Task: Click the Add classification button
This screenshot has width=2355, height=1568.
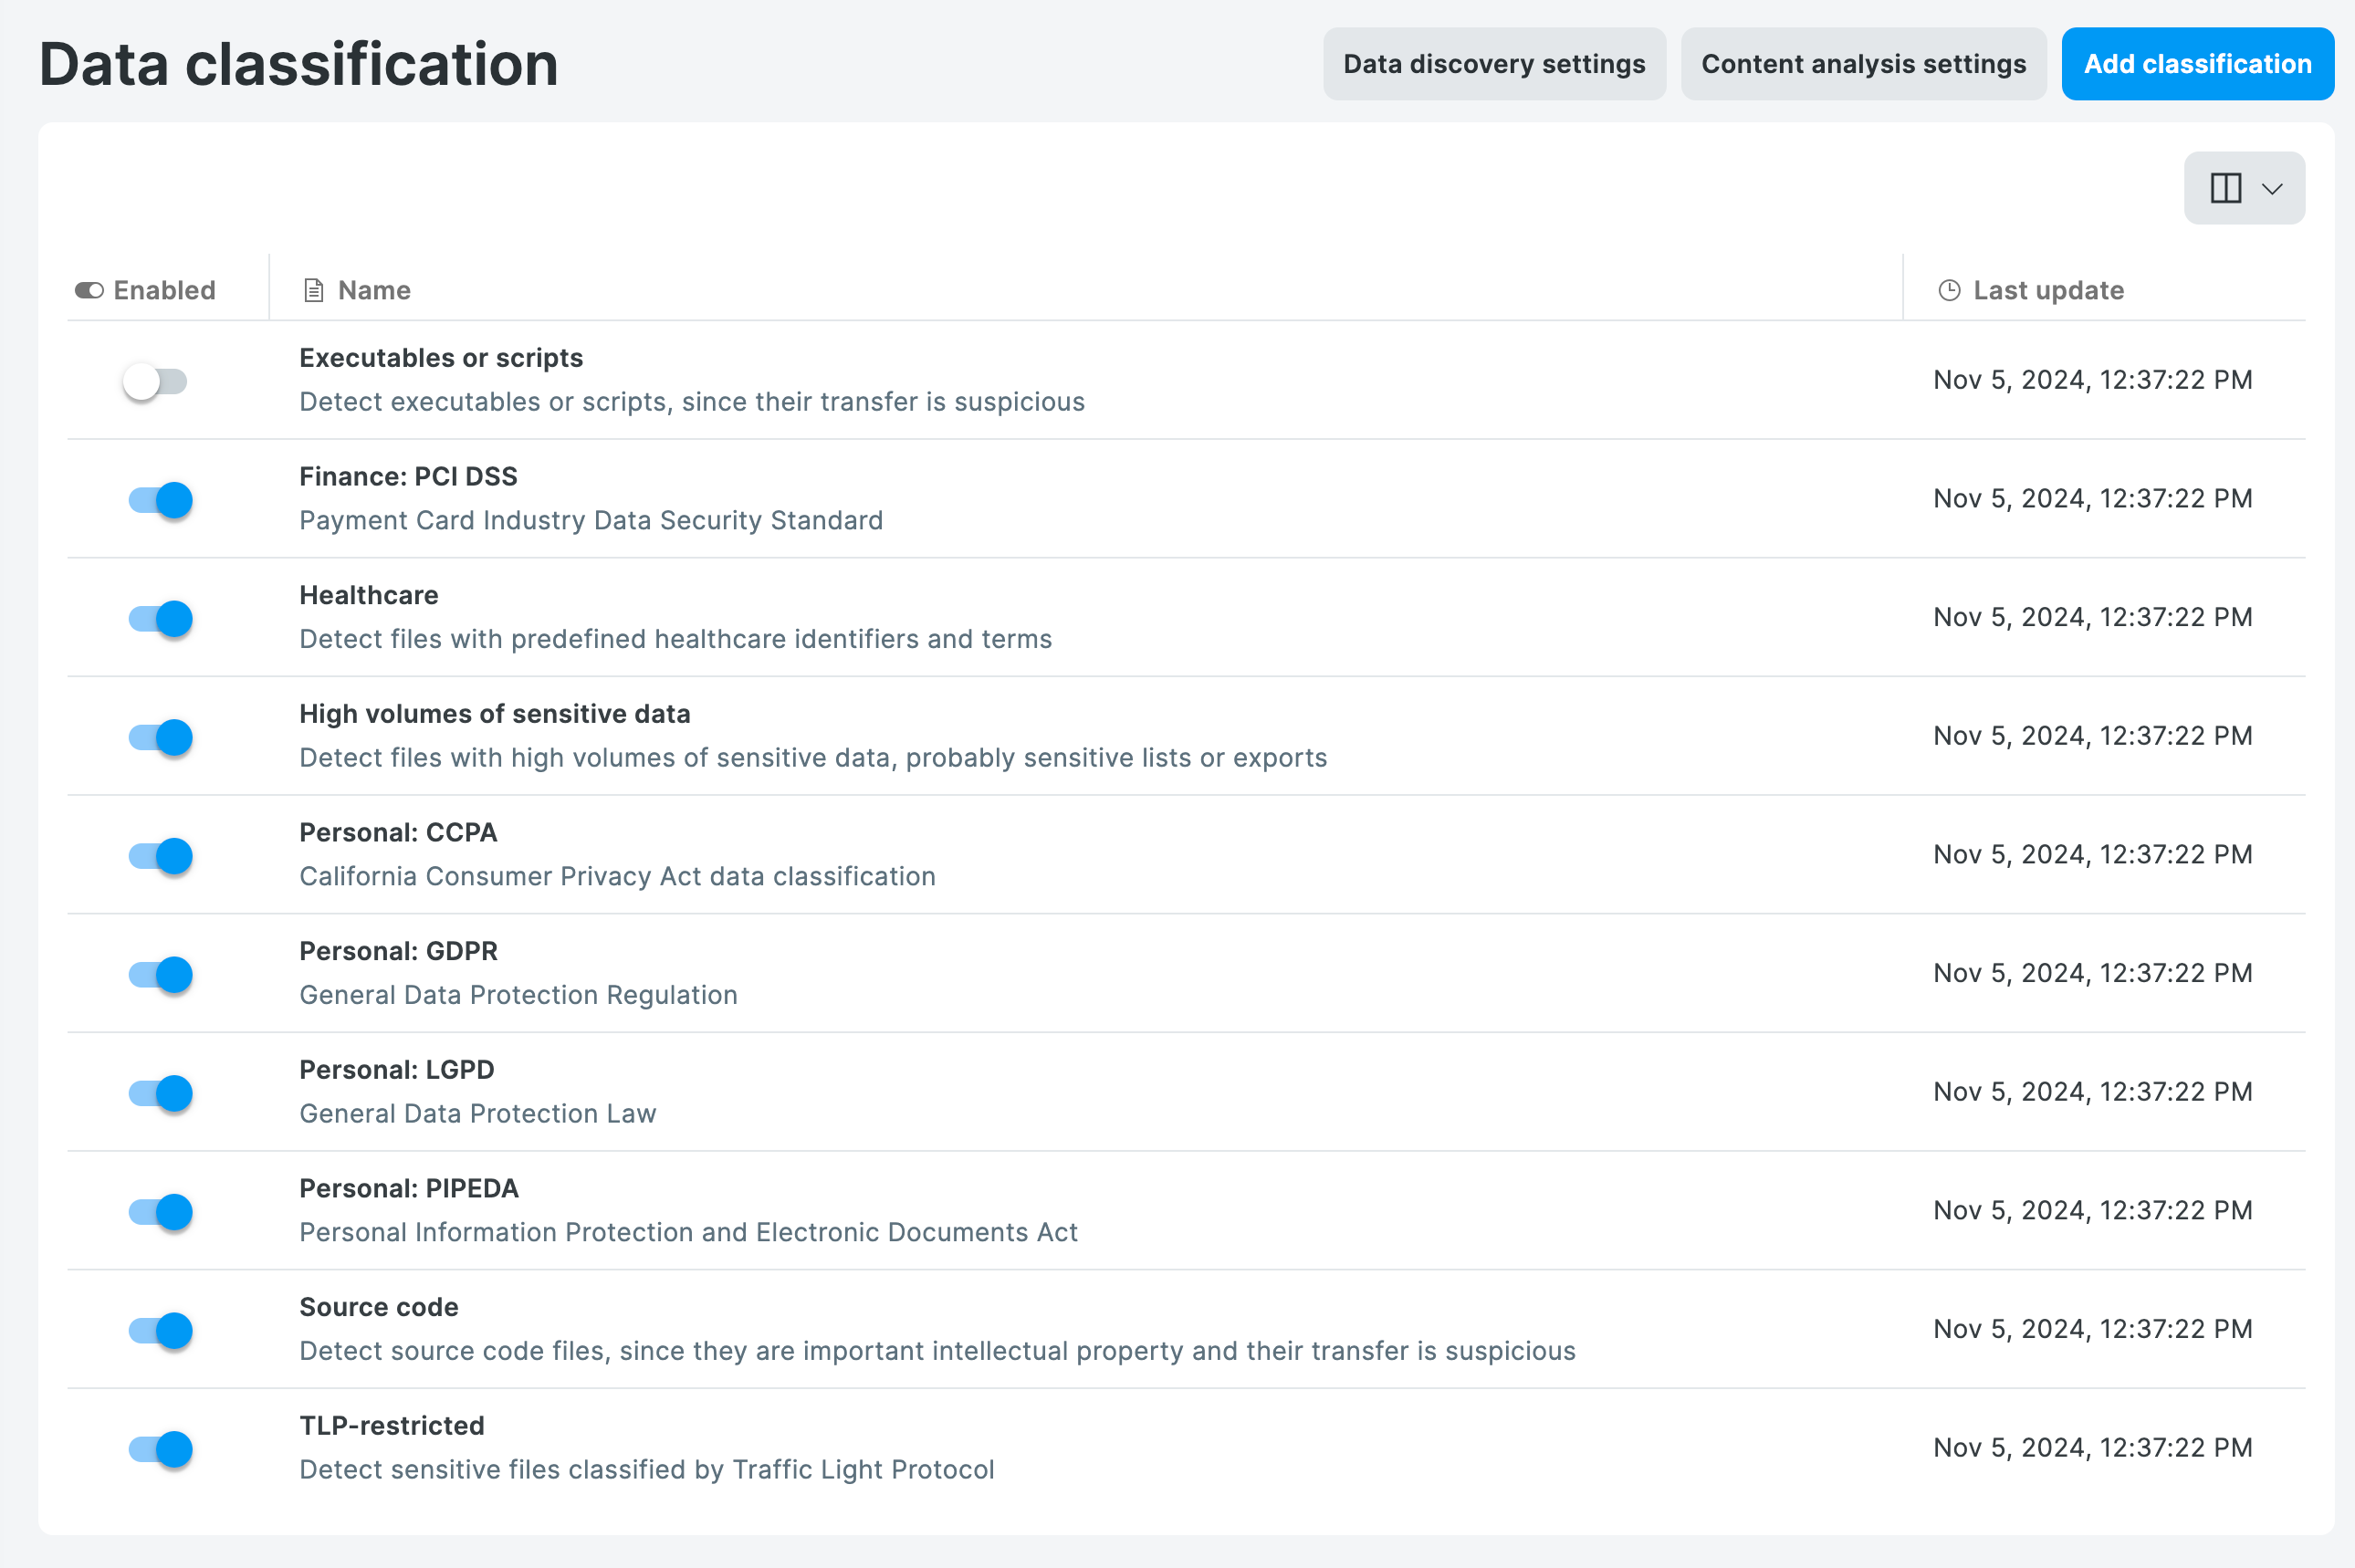Action: [x=2197, y=64]
